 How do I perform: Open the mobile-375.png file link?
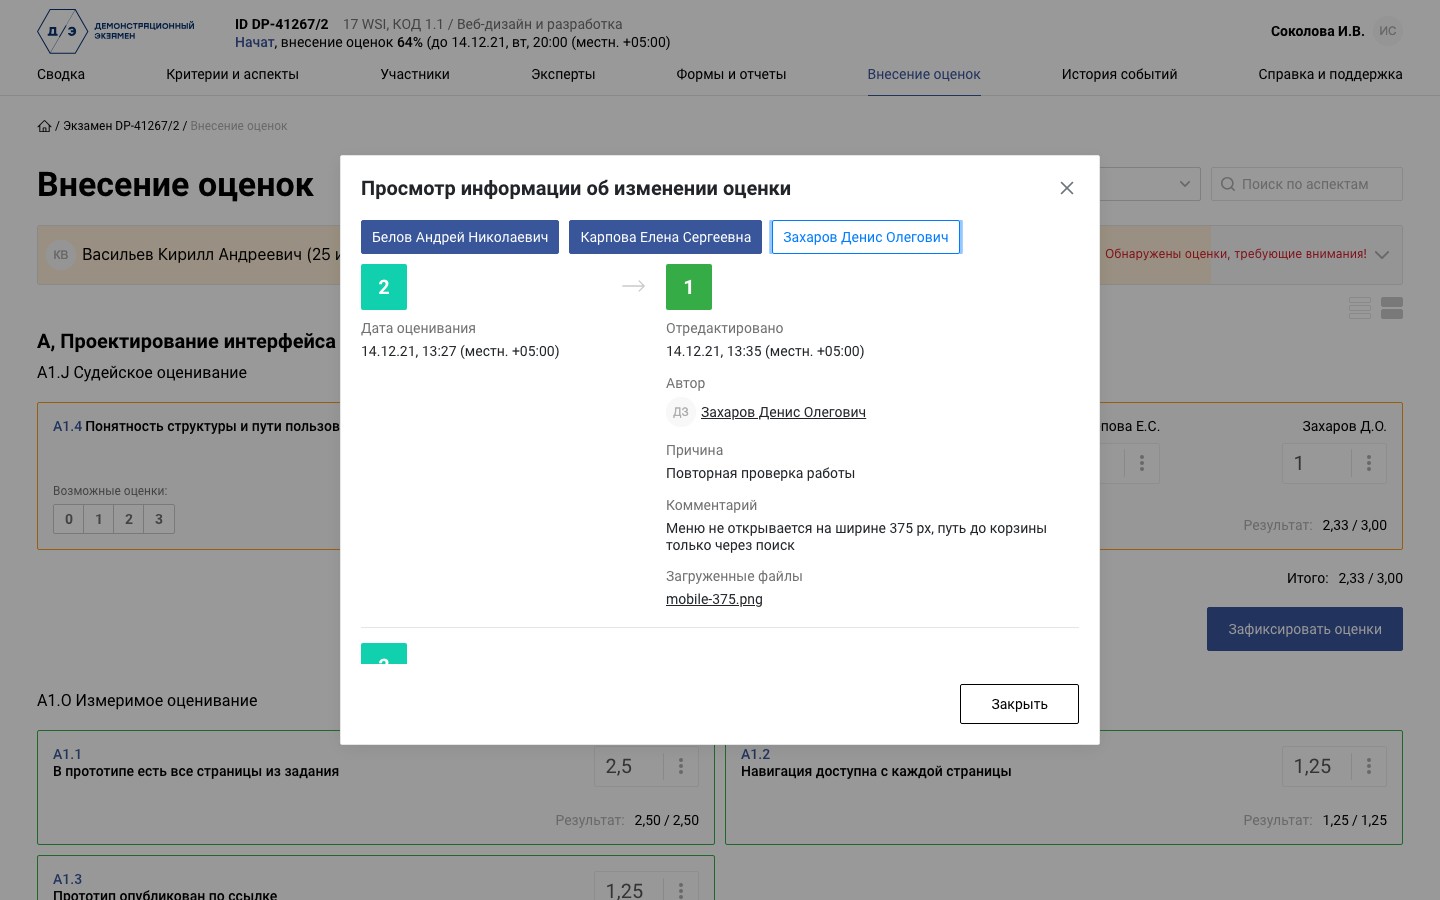(x=714, y=599)
